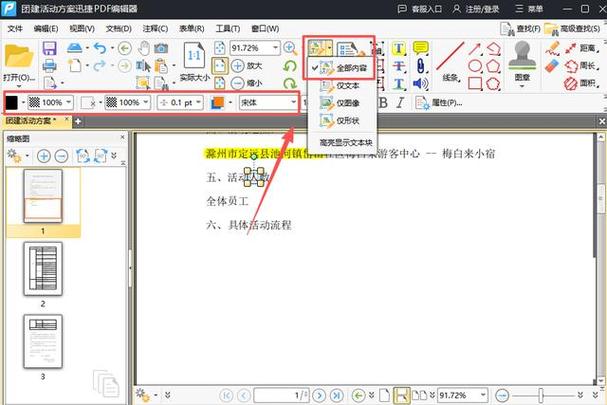
Task: Select the rectangle shape tool
Action: [x=475, y=83]
